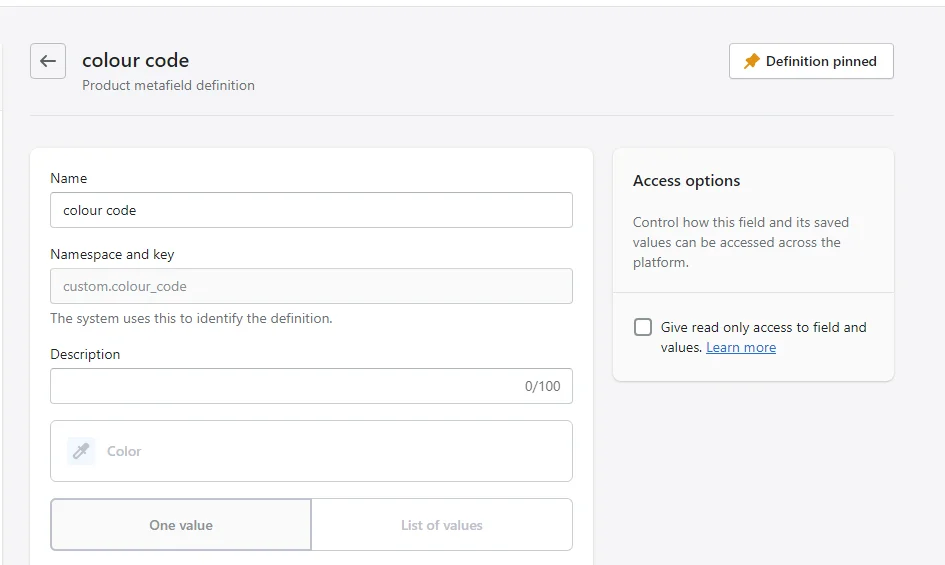Click the Name field label
Image resolution: width=945 pixels, height=565 pixels.
[x=69, y=178]
